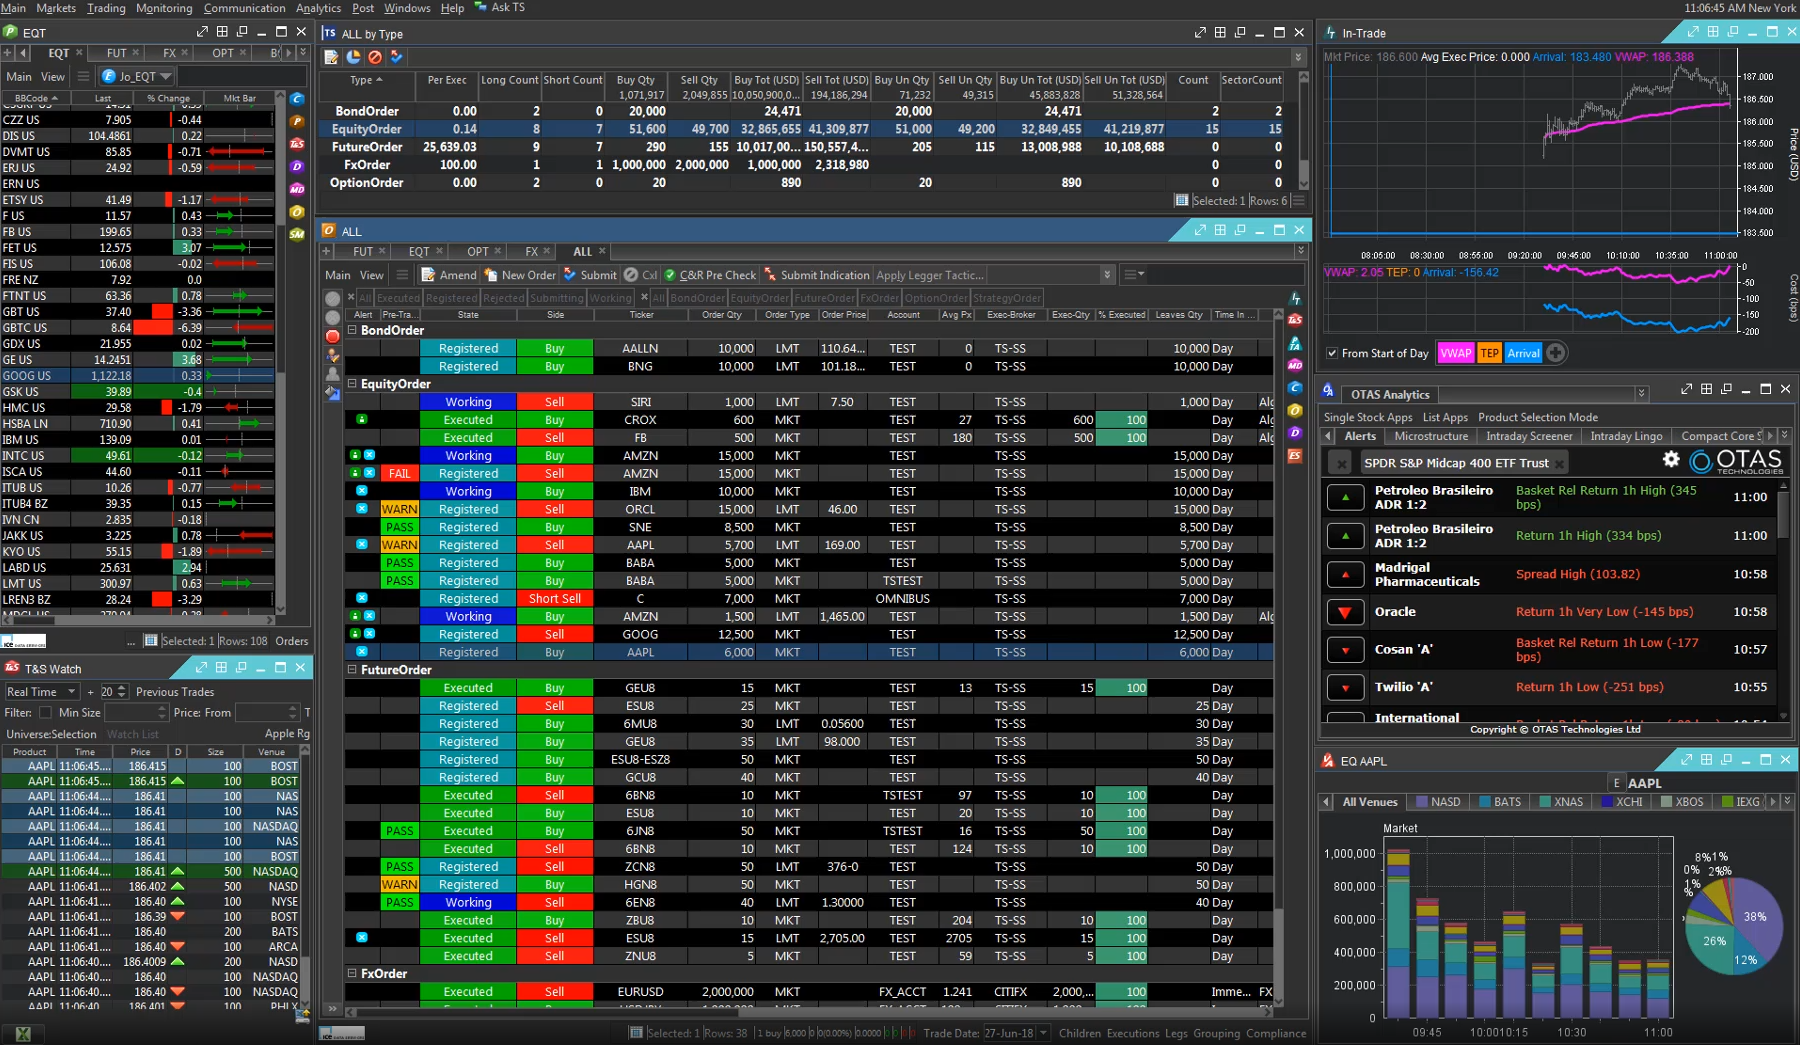
Task: Open the Trade Date dropdown arrow
Action: coord(1043,1033)
